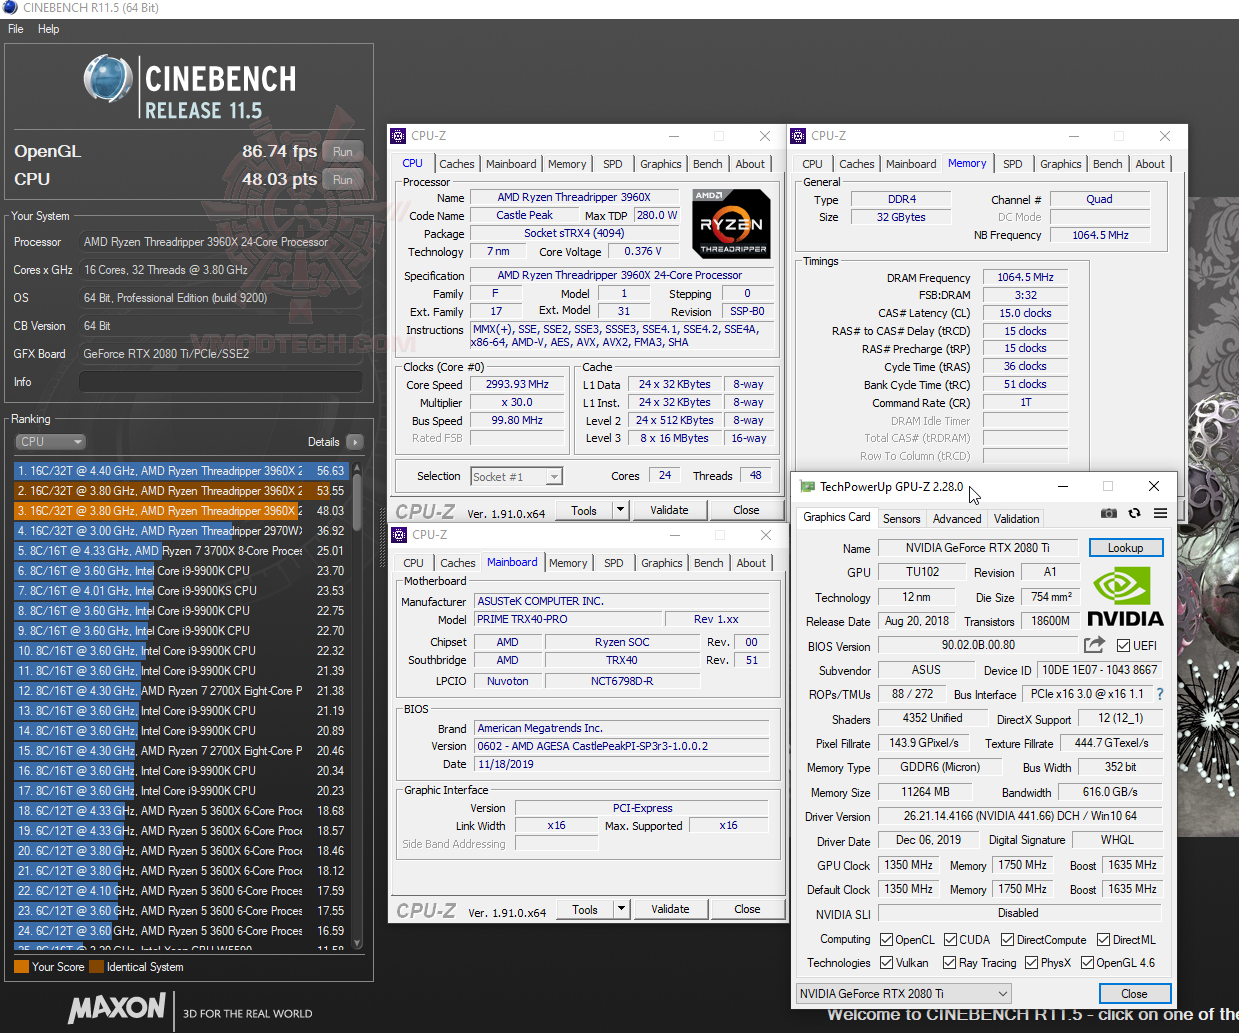Open the Validation tab in GPU-Z

[x=1016, y=519]
